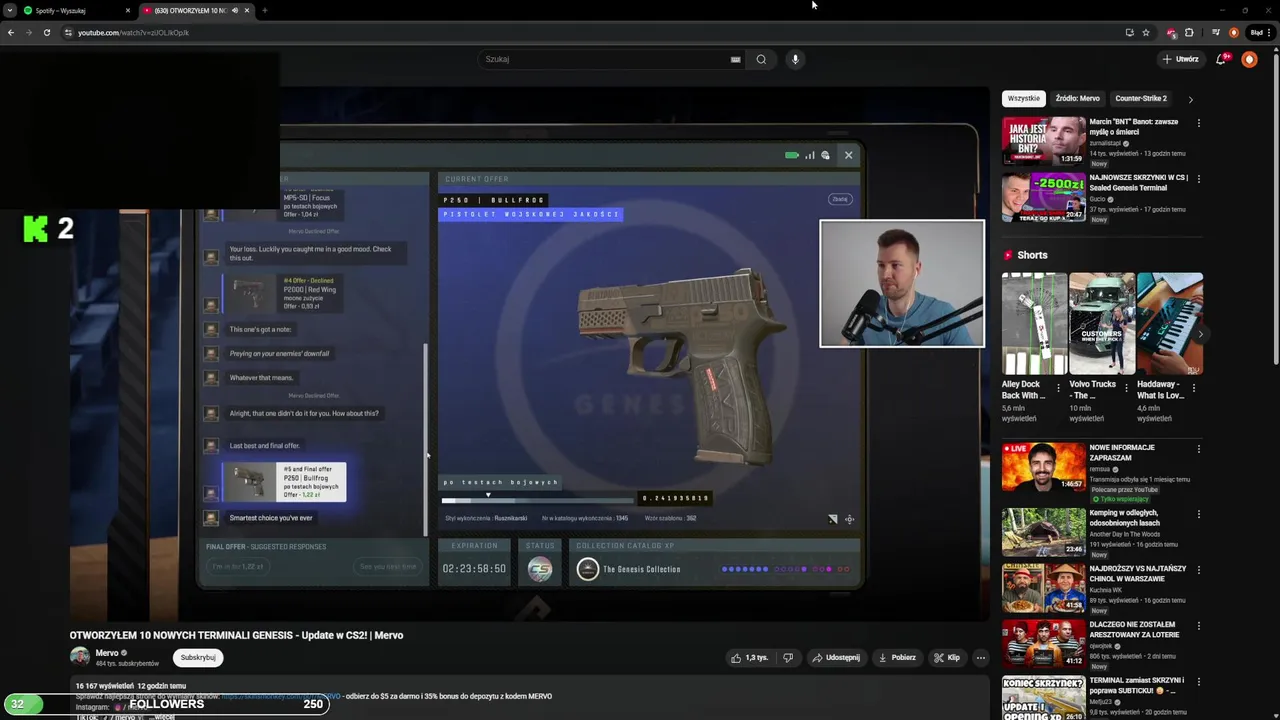Mute the YouTube tab via speaker icon
The image size is (1280, 720).
[x=235, y=10]
